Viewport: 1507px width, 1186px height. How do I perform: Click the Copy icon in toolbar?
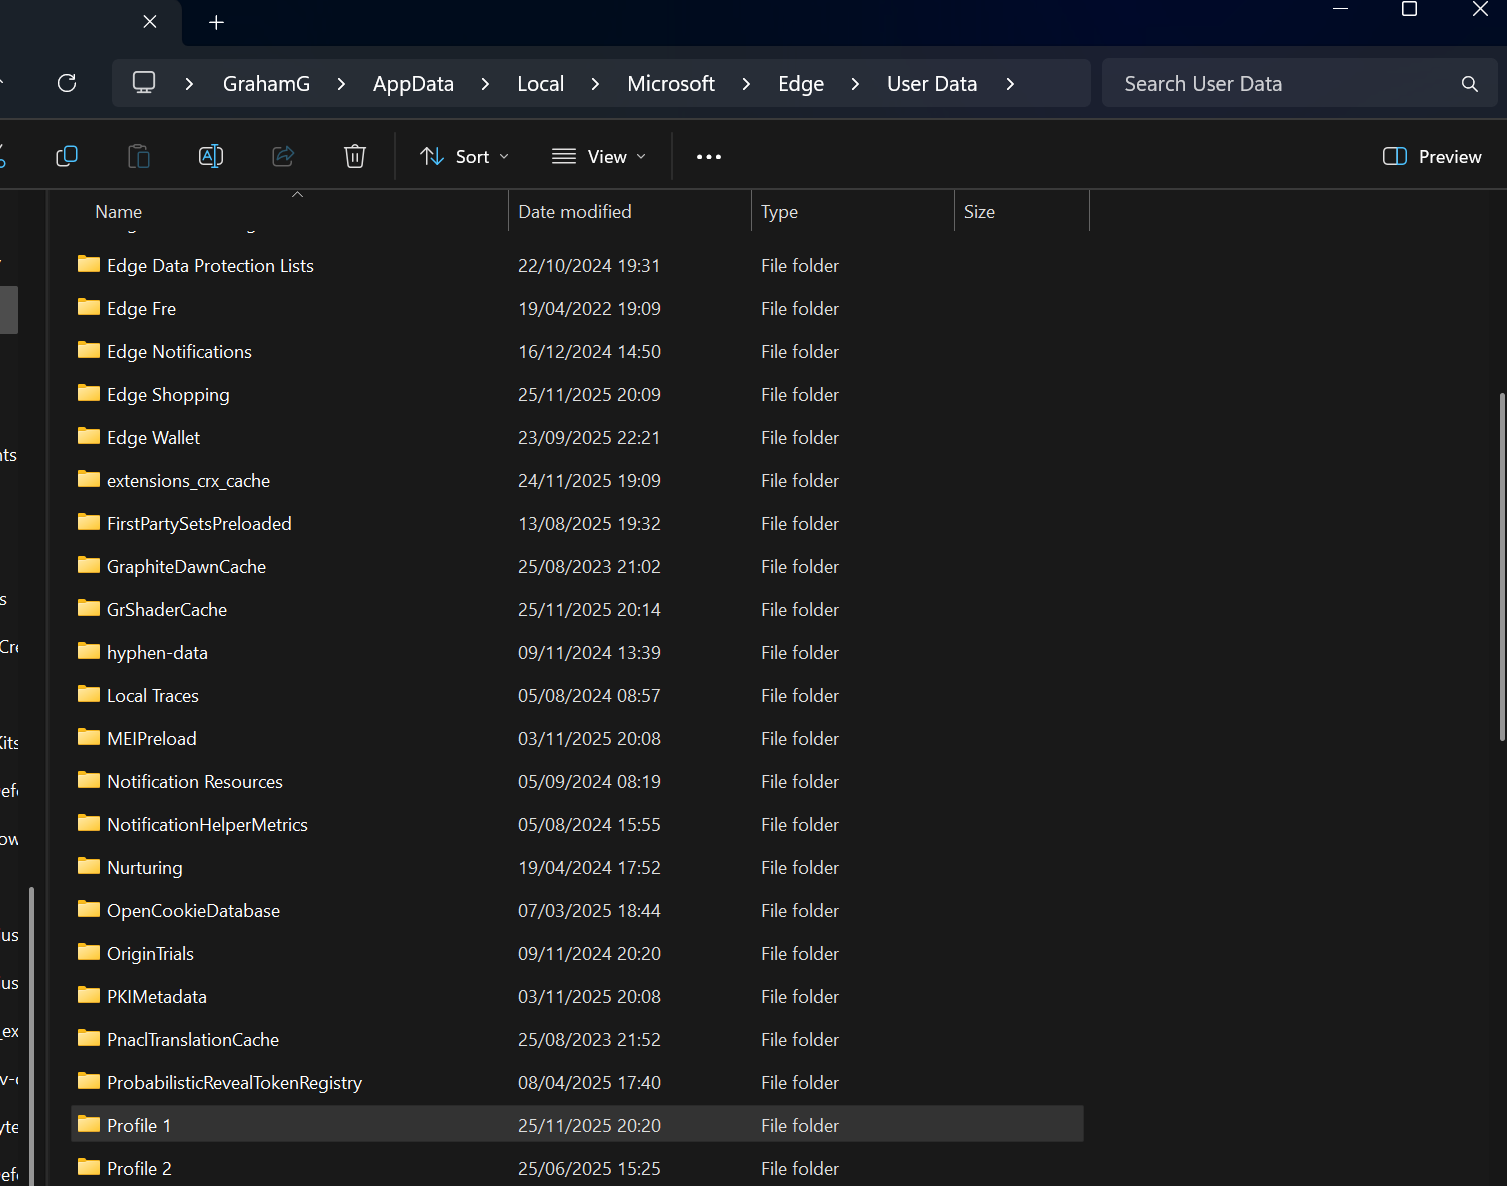67,156
